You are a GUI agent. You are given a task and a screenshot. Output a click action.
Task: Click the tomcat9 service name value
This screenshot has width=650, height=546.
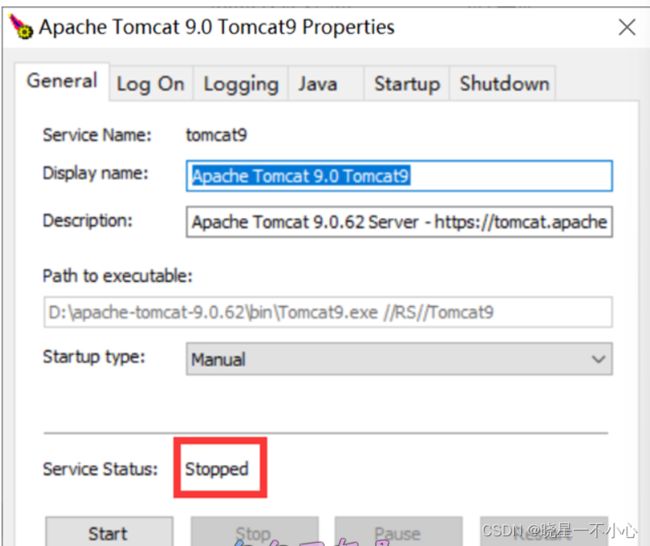pyautogui.click(x=216, y=135)
